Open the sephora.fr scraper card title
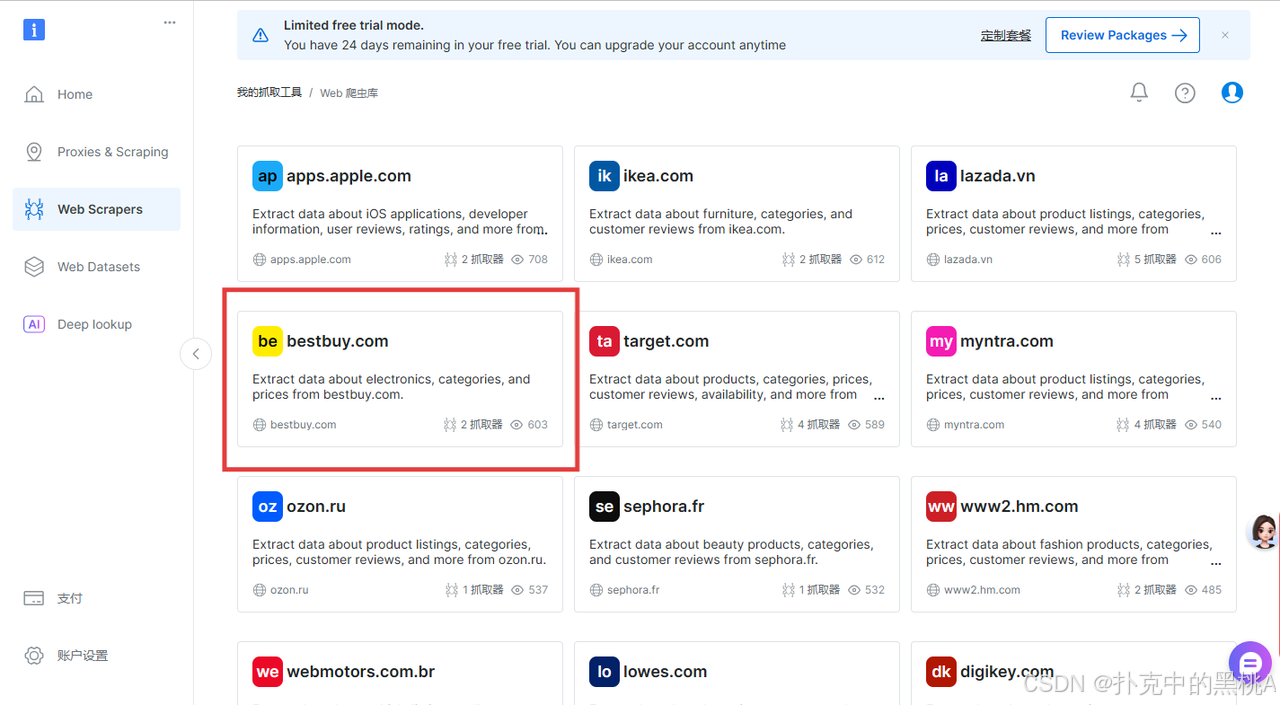 (664, 506)
